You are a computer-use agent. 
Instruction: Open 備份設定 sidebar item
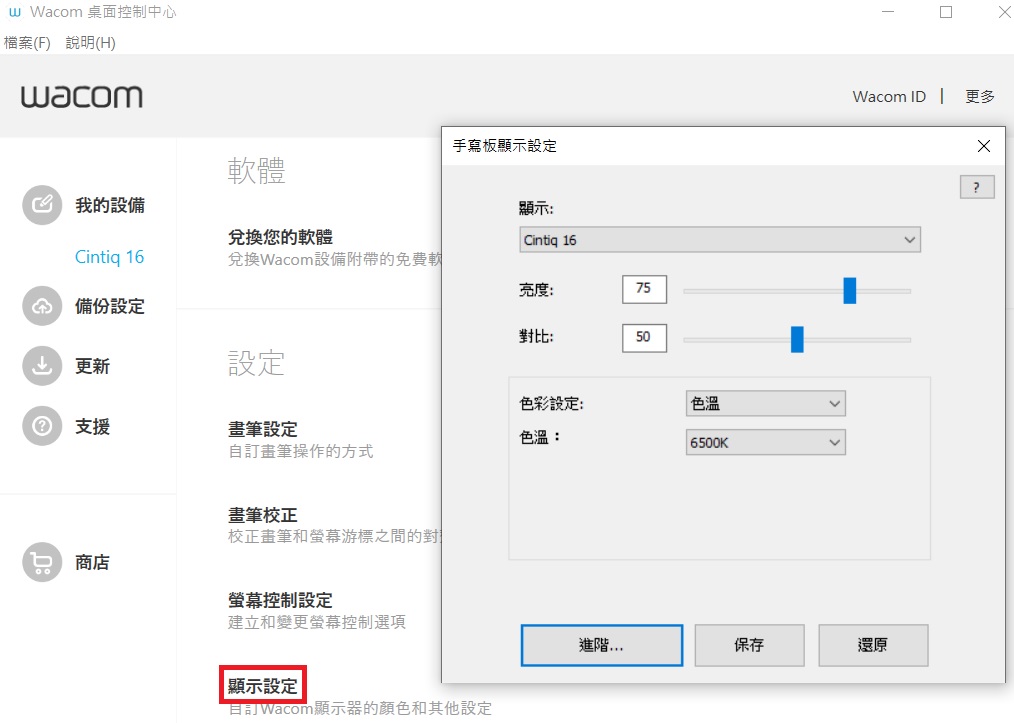[x=110, y=306]
